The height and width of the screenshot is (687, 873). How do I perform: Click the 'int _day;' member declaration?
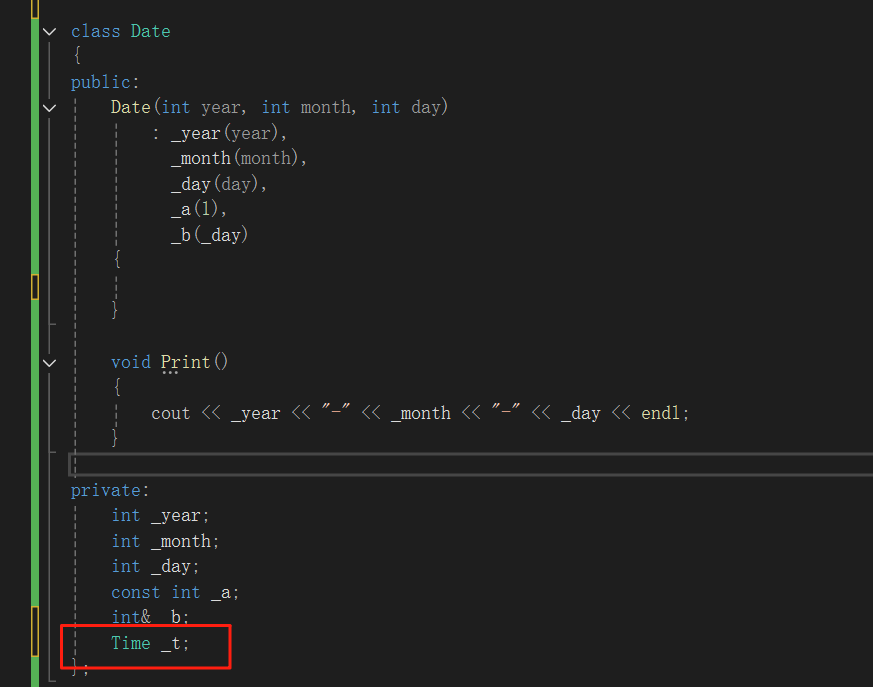click(x=155, y=567)
